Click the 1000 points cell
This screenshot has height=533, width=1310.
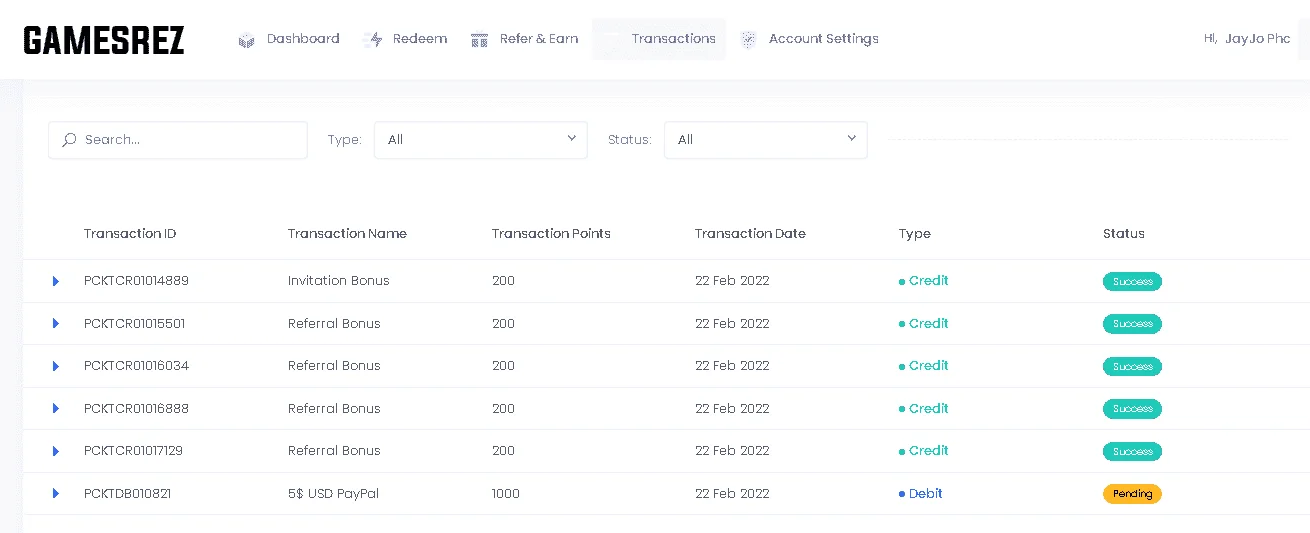point(506,494)
